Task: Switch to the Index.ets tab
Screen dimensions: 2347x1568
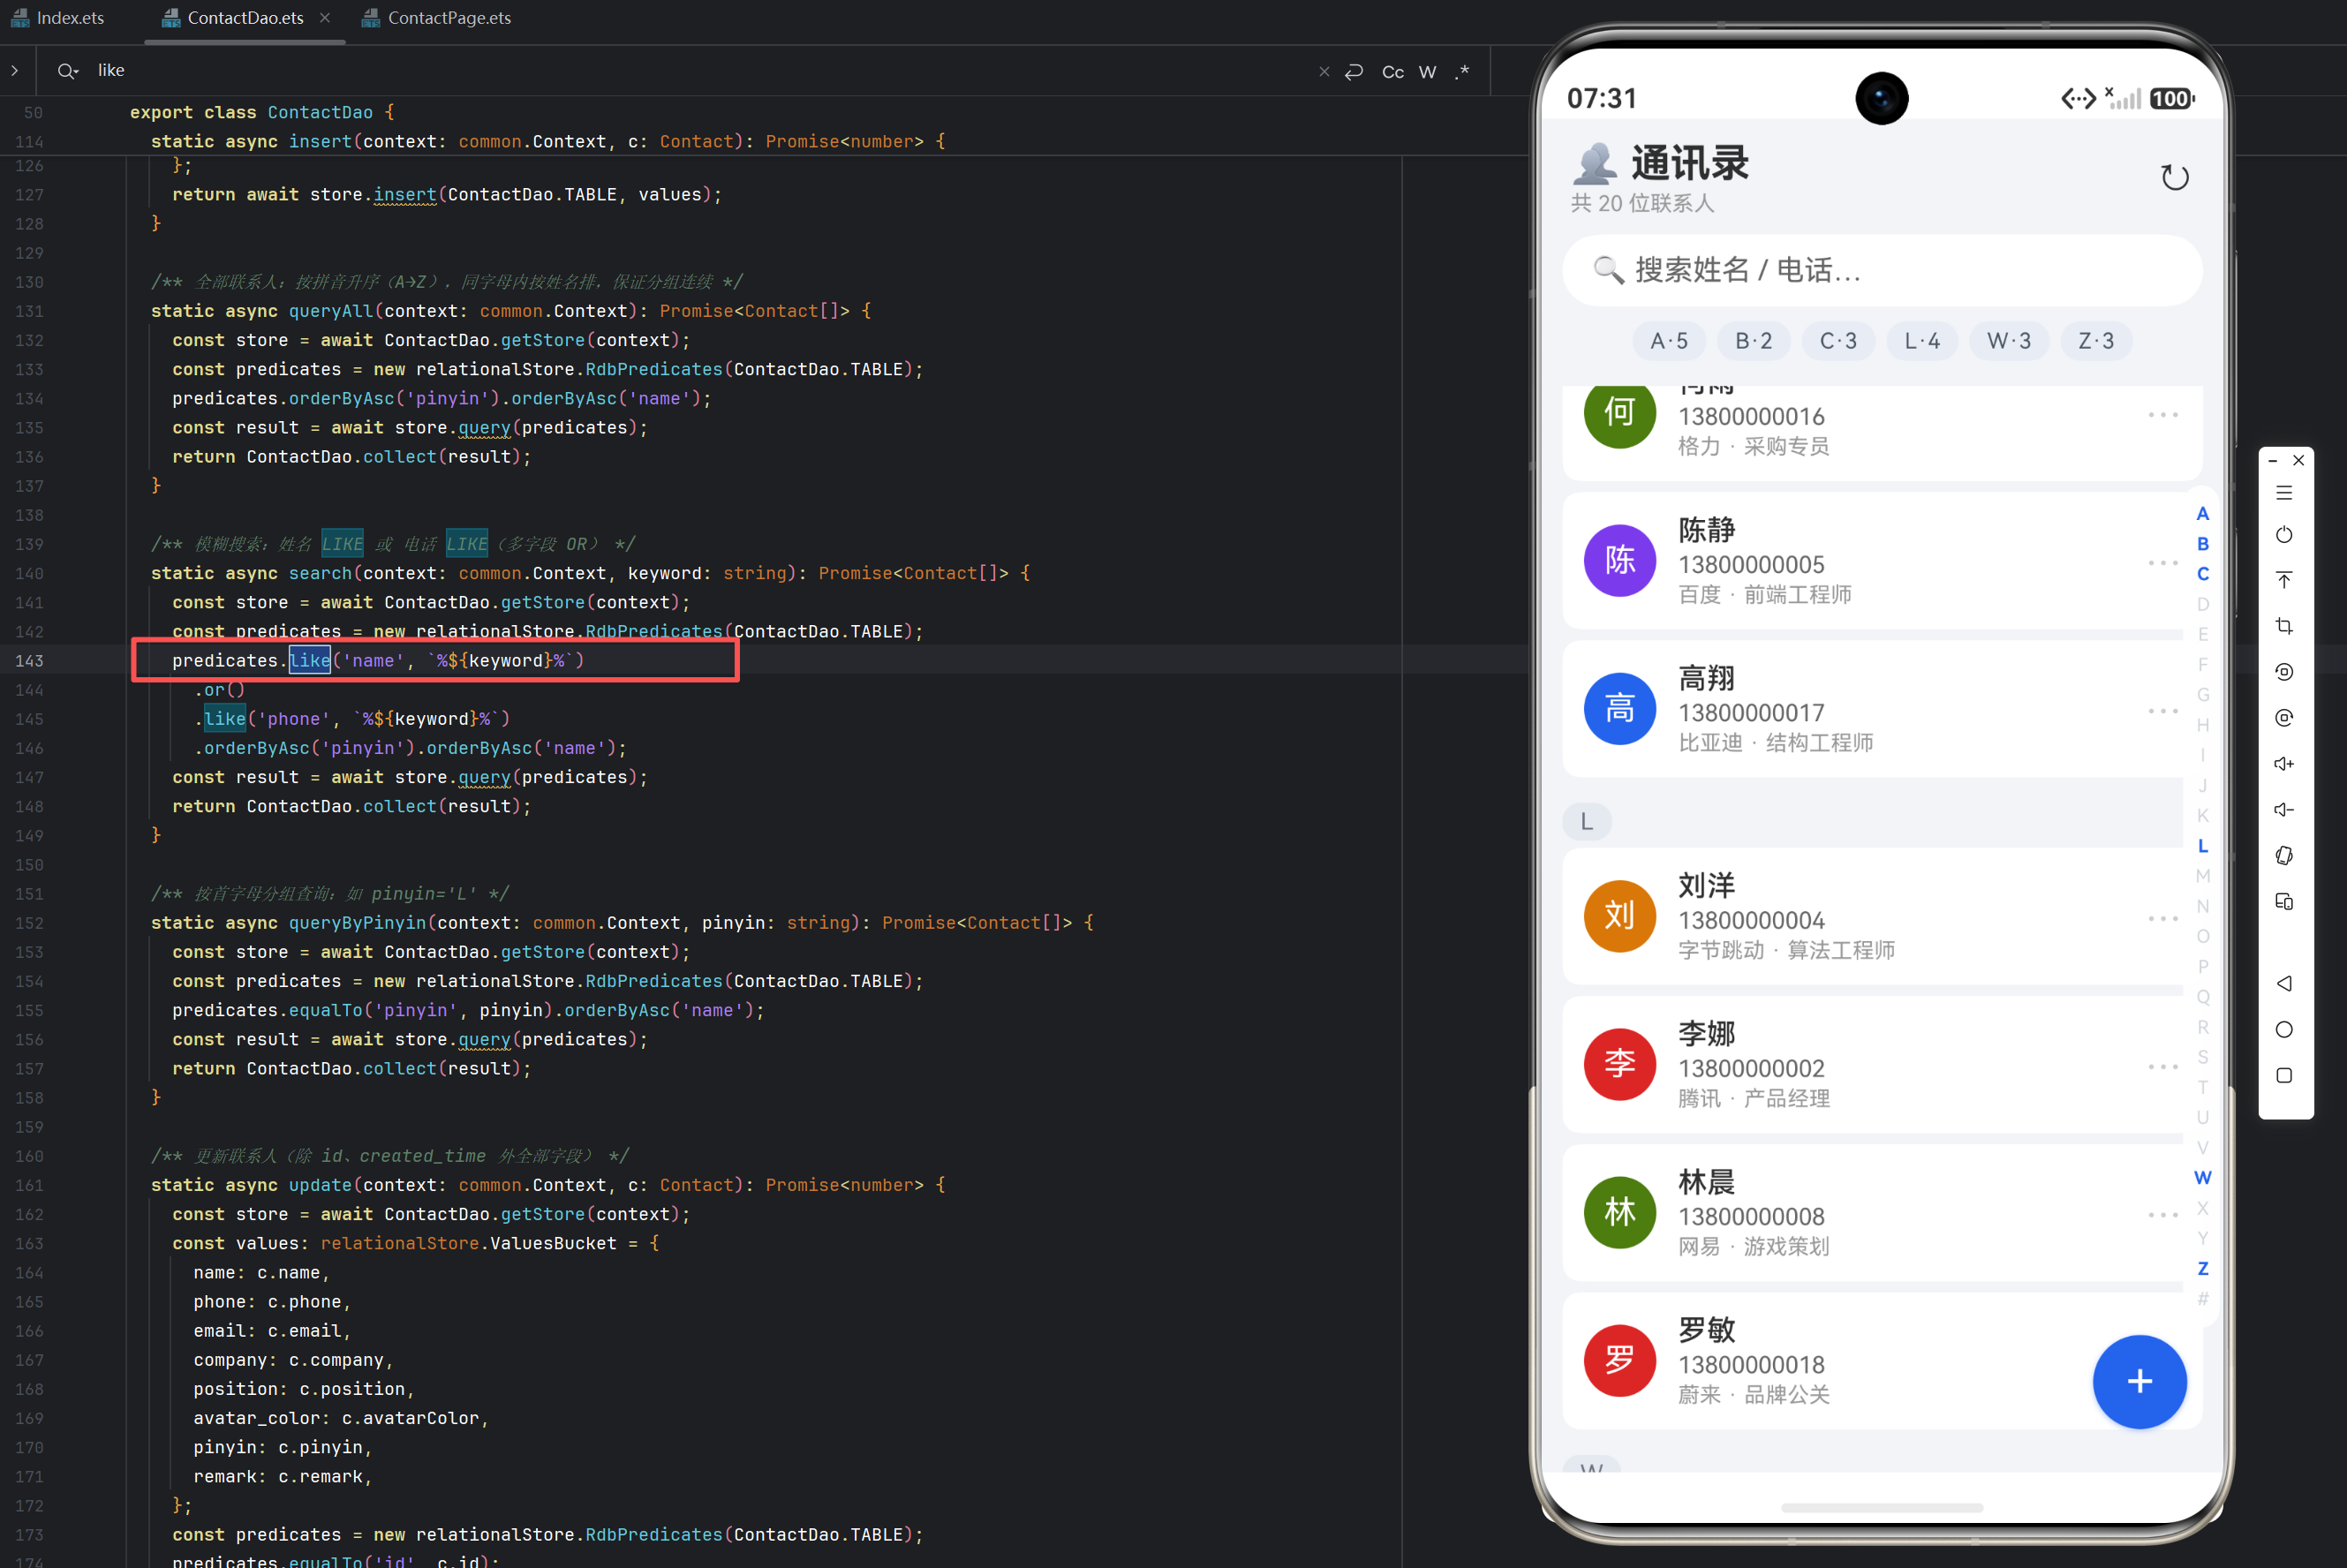Action: 58,18
